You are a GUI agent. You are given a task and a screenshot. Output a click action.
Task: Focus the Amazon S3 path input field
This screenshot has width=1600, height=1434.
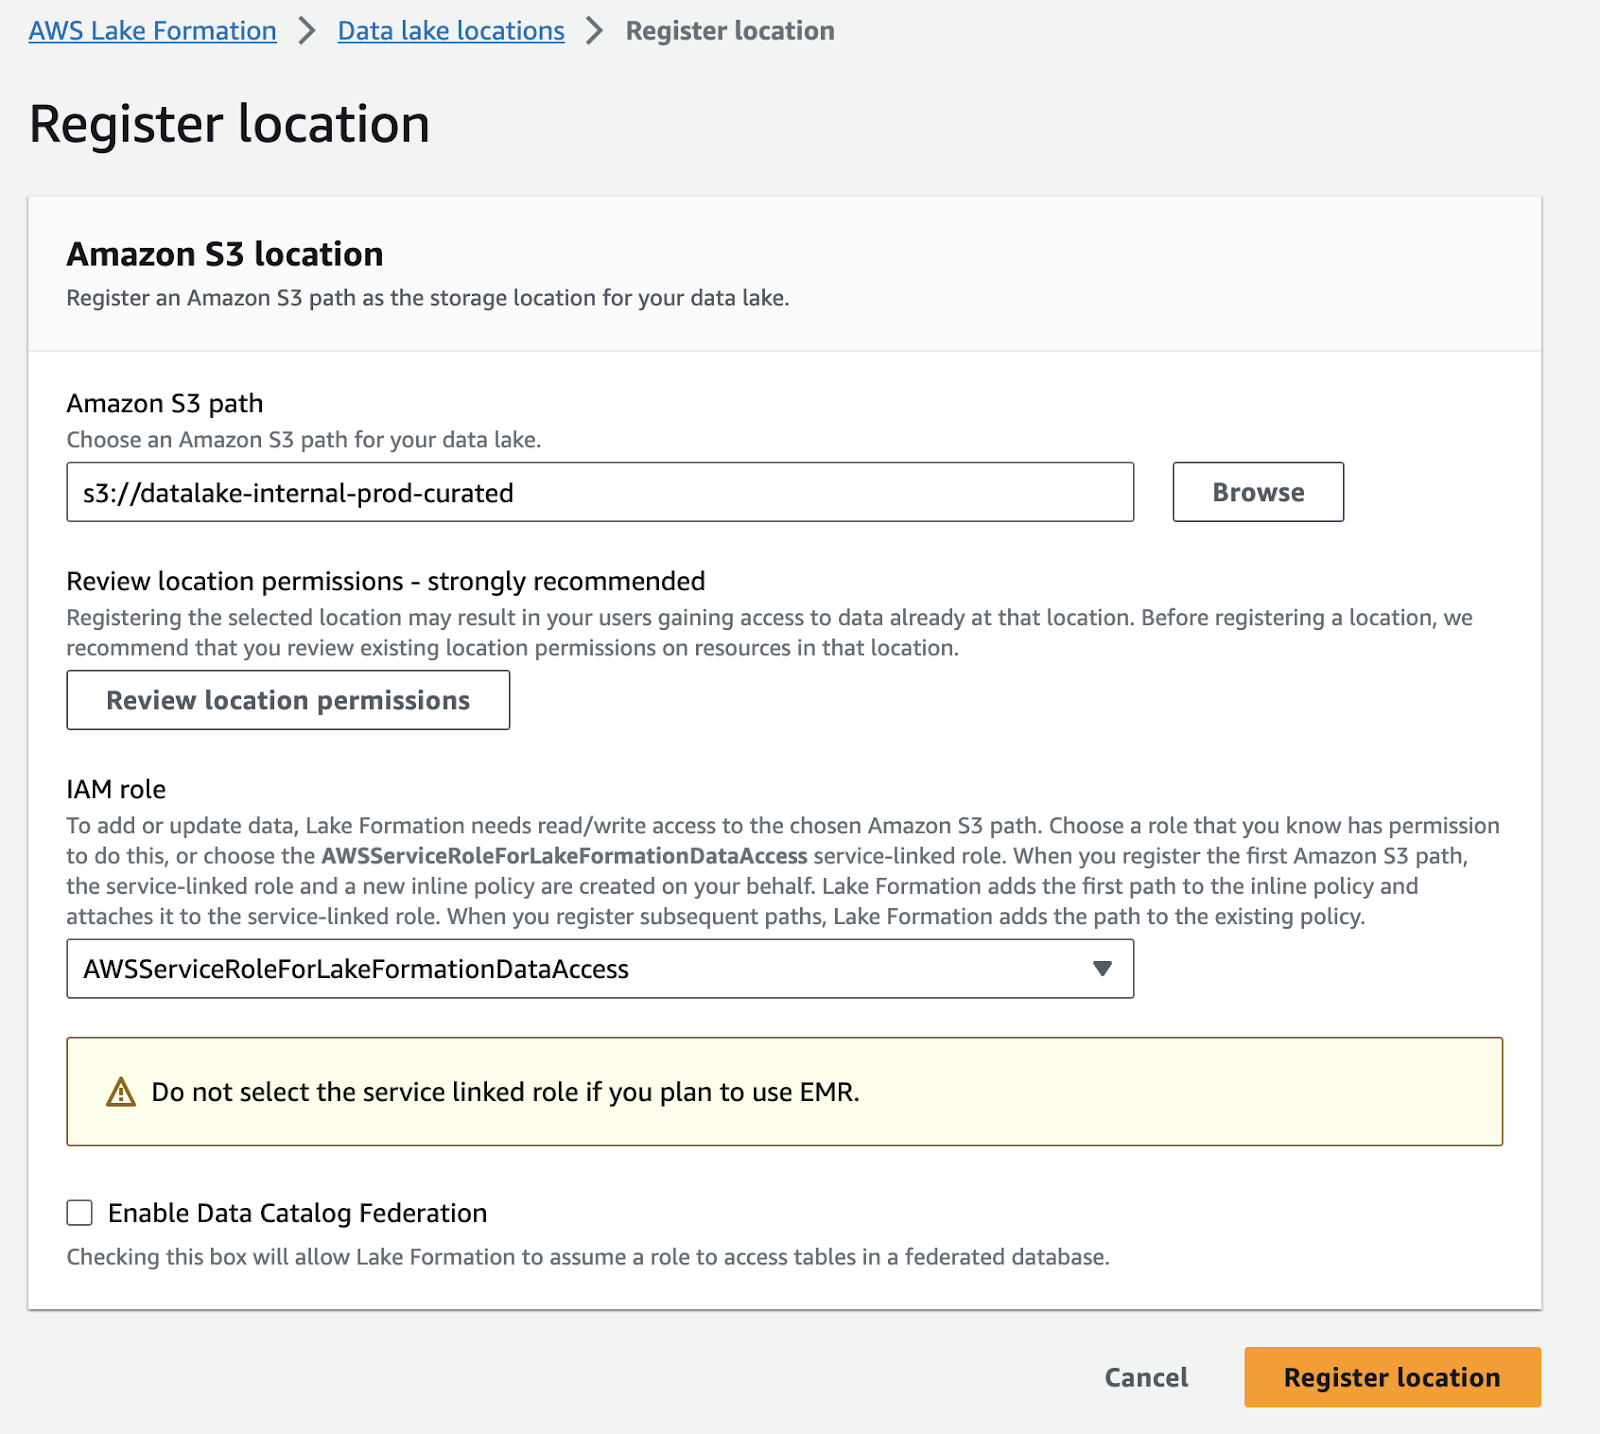pos(600,492)
